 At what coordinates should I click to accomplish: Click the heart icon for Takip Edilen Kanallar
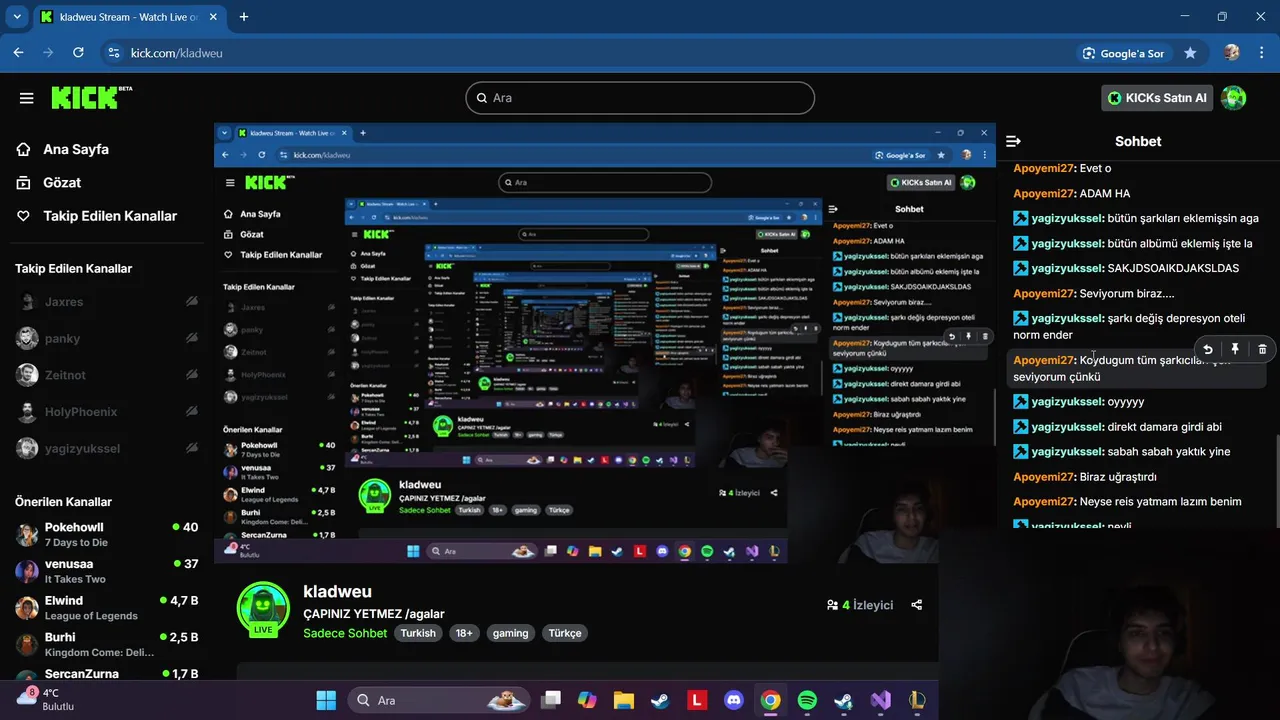coord(24,216)
